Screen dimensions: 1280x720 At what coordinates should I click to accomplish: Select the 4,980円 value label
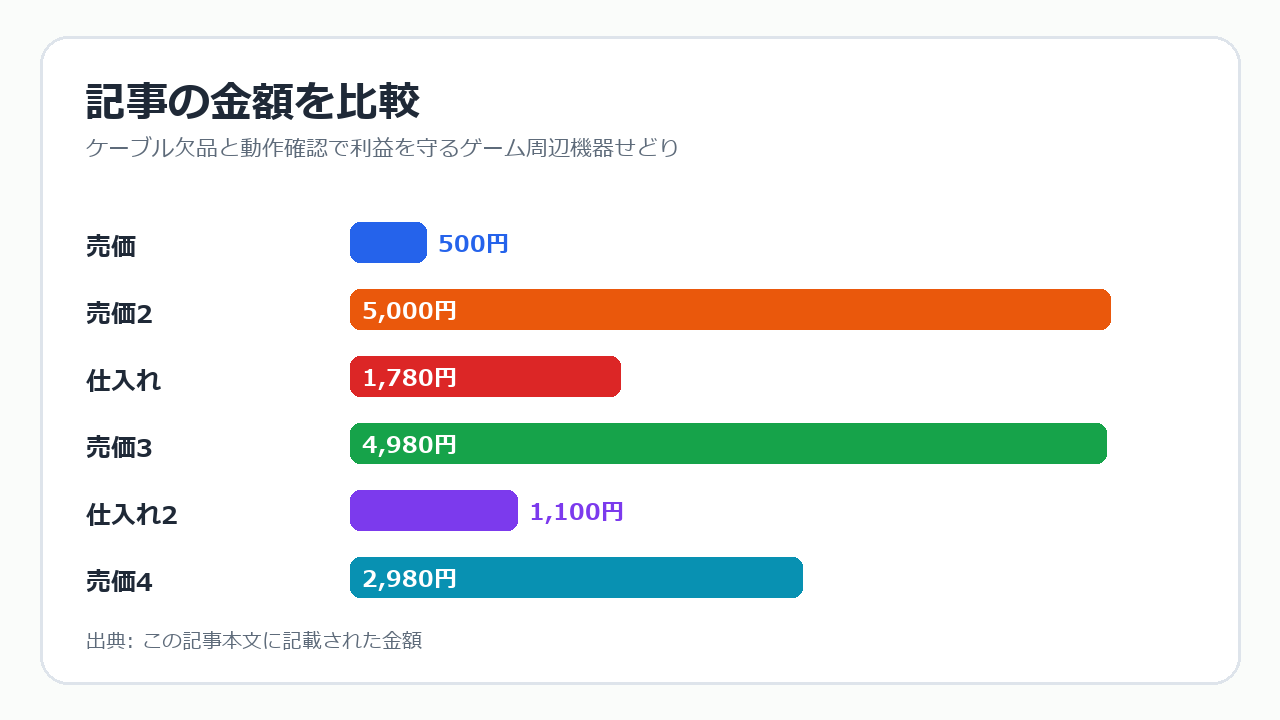coord(409,444)
